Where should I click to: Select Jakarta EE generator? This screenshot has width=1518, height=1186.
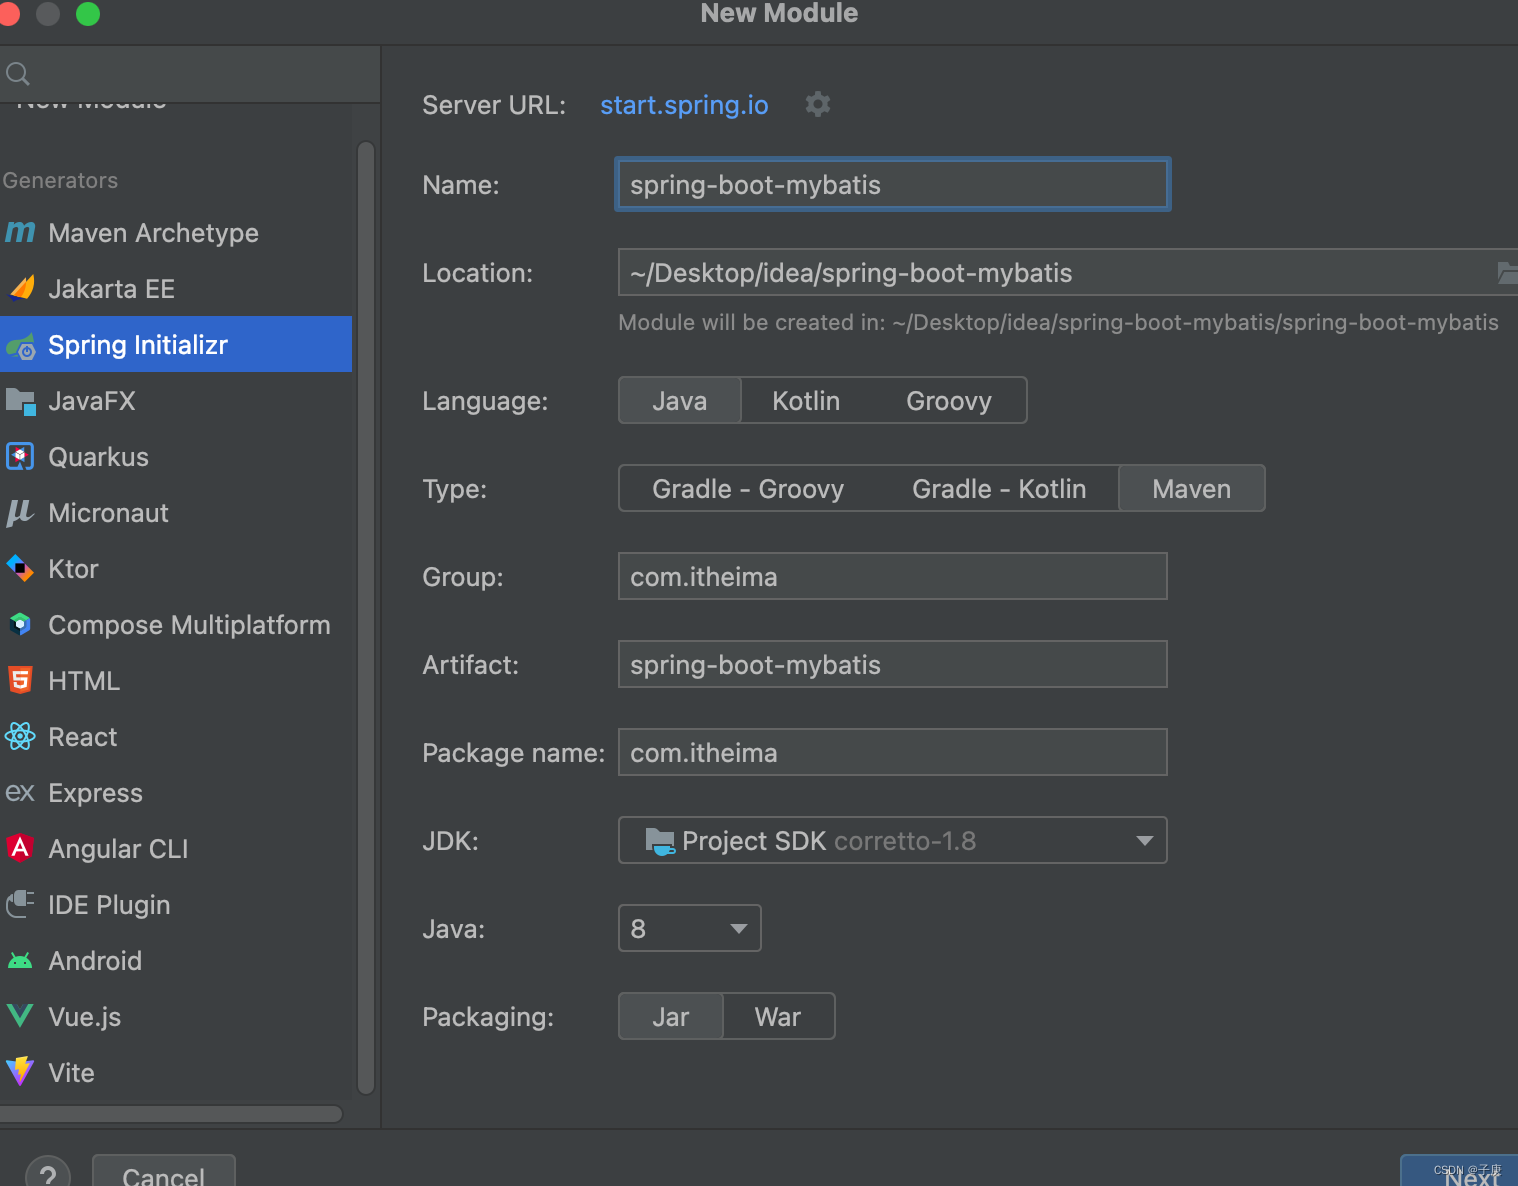coord(176,288)
